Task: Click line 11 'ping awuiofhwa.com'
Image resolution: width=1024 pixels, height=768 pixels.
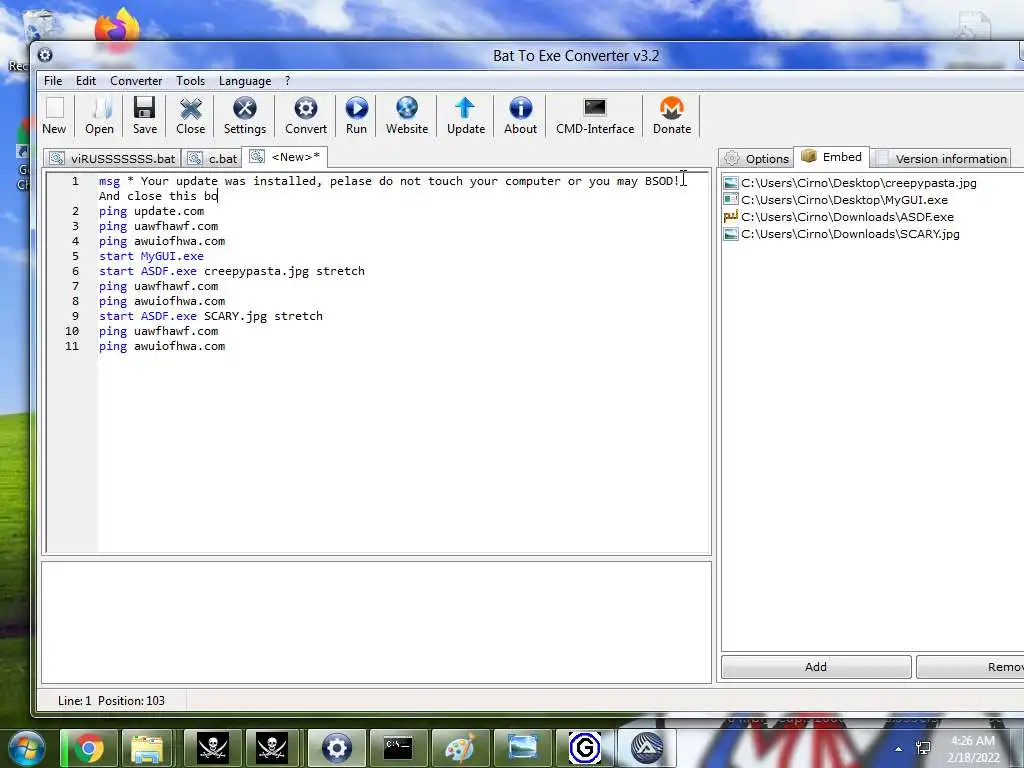Action: [162, 346]
